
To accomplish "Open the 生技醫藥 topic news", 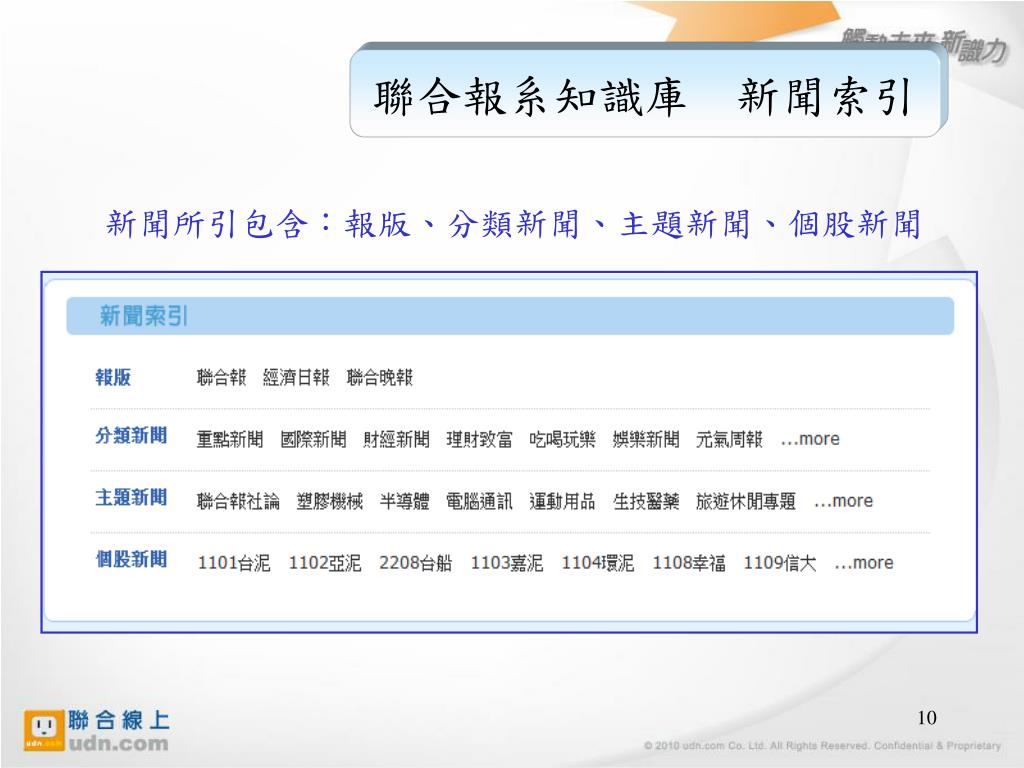I will click(x=646, y=502).
